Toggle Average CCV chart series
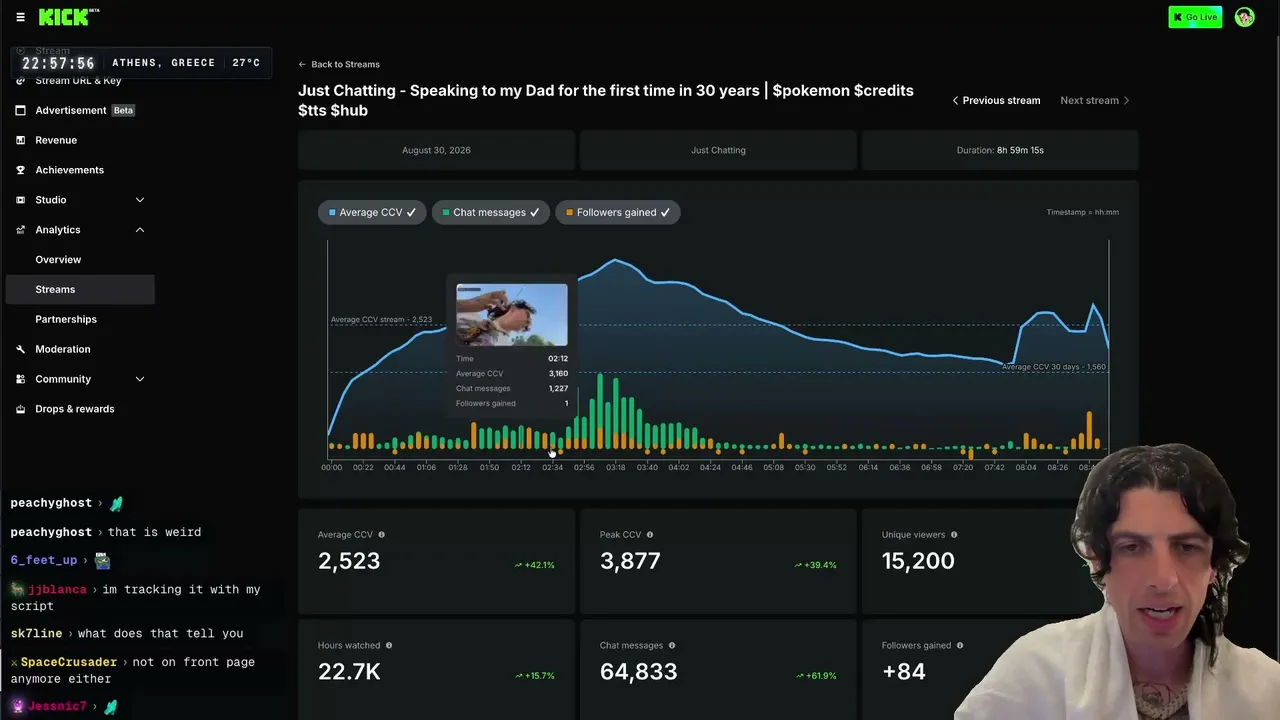Image resolution: width=1280 pixels, height=720 pixels. [x=372, y=212]
